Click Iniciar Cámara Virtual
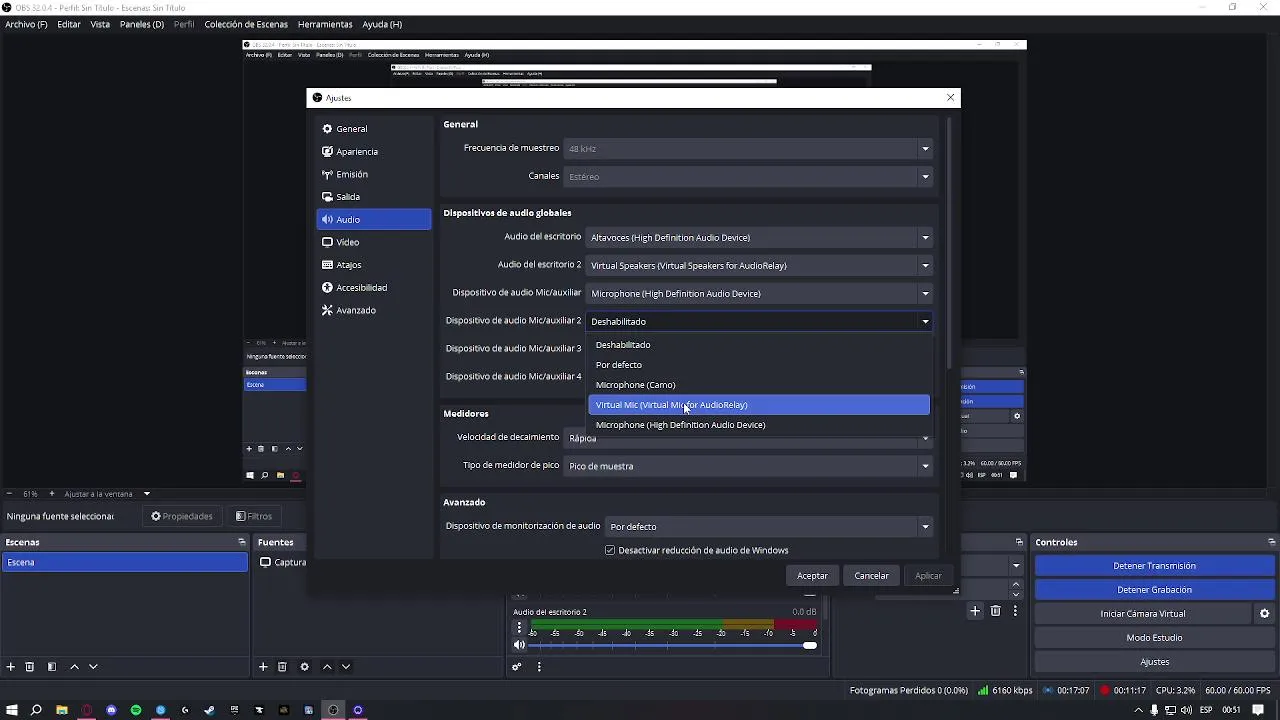The width and height of the screenshot is (1280, 720). point(1143,614)
